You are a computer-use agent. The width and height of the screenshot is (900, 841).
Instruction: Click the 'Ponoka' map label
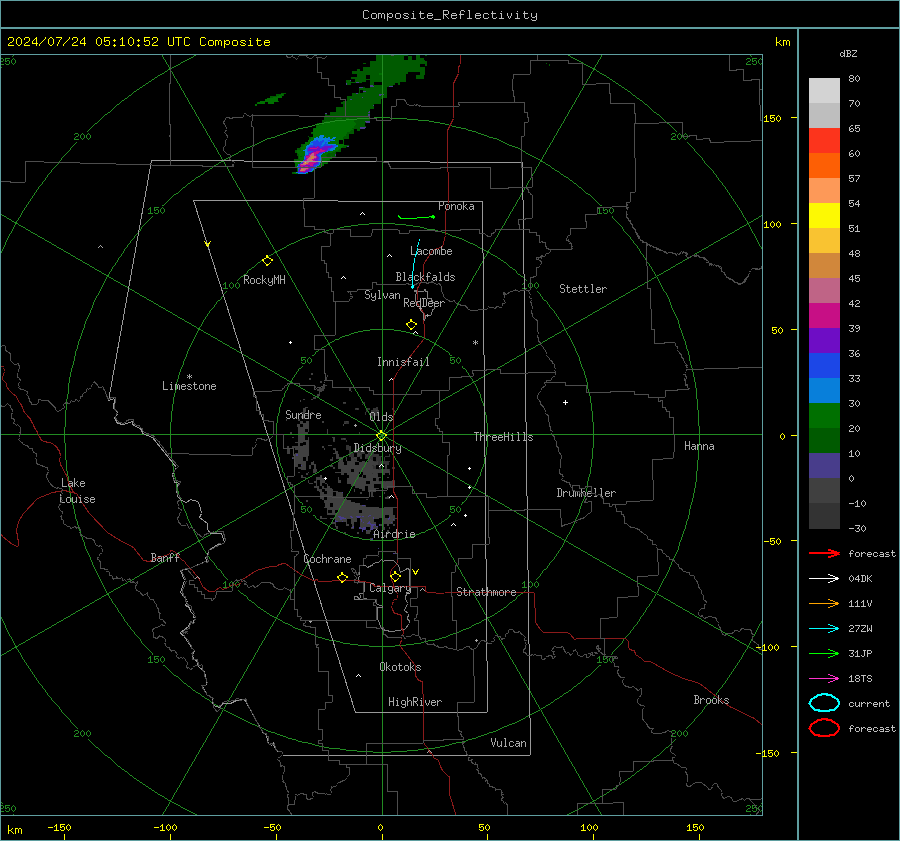point(456,206)
